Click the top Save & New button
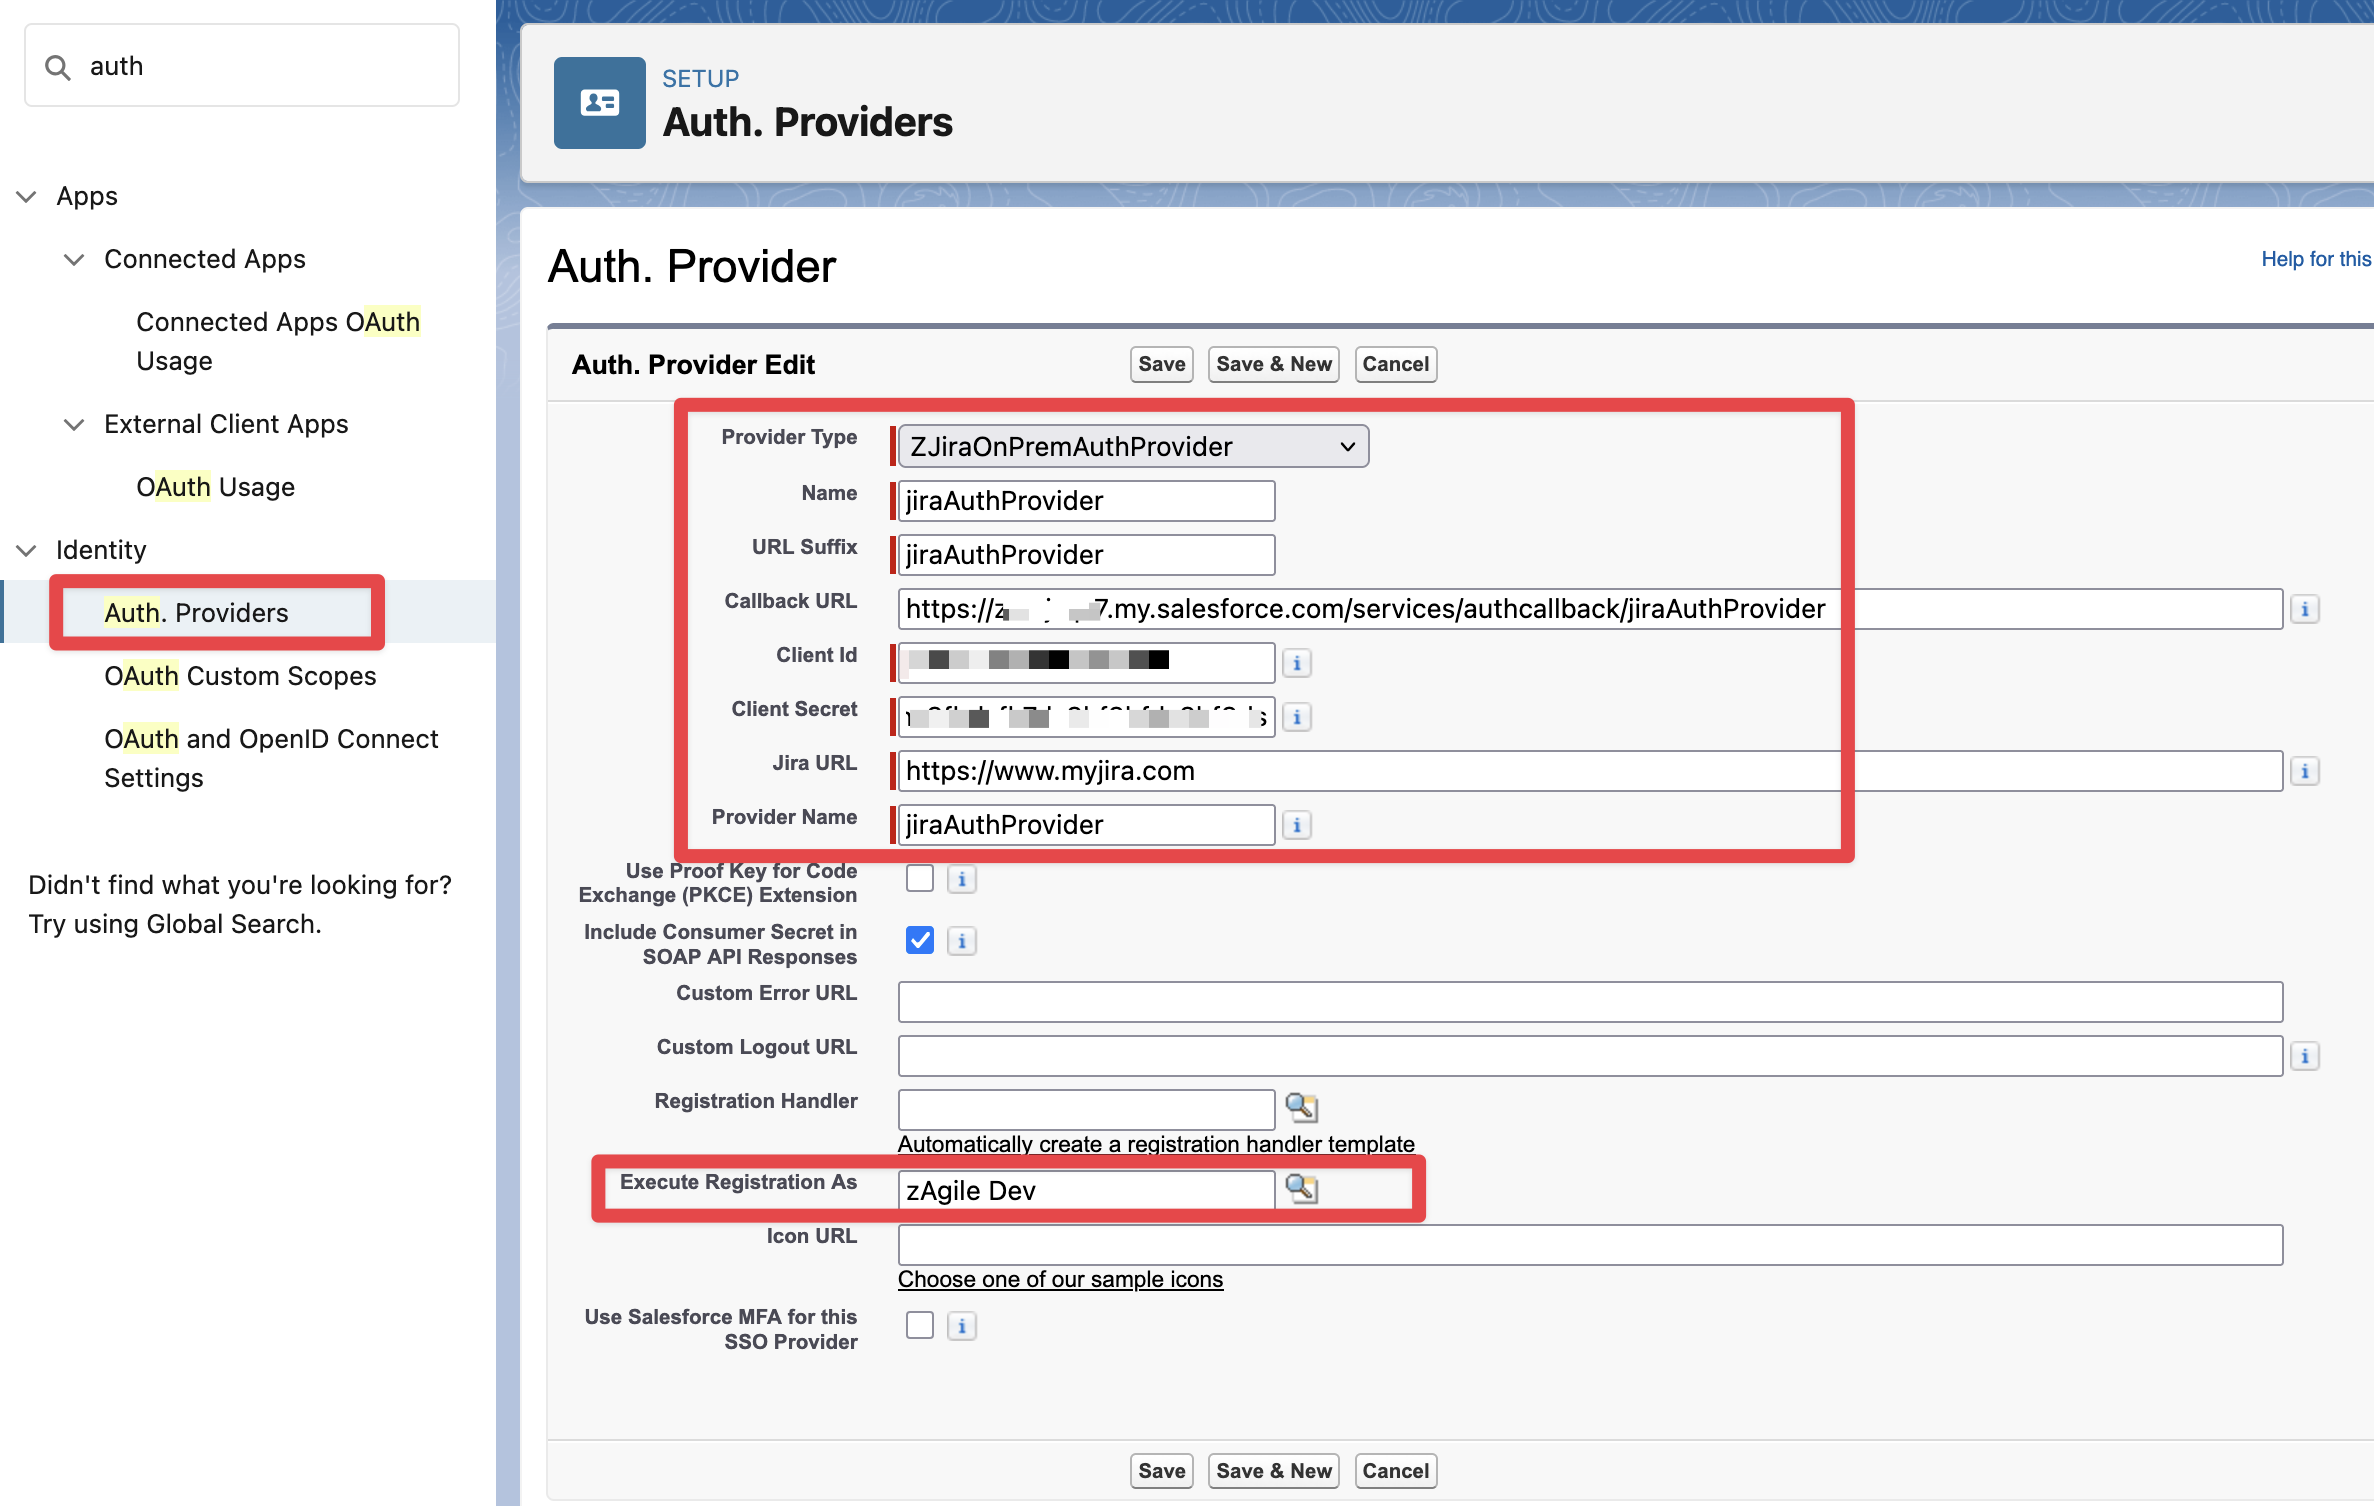 pos(1273,364)
